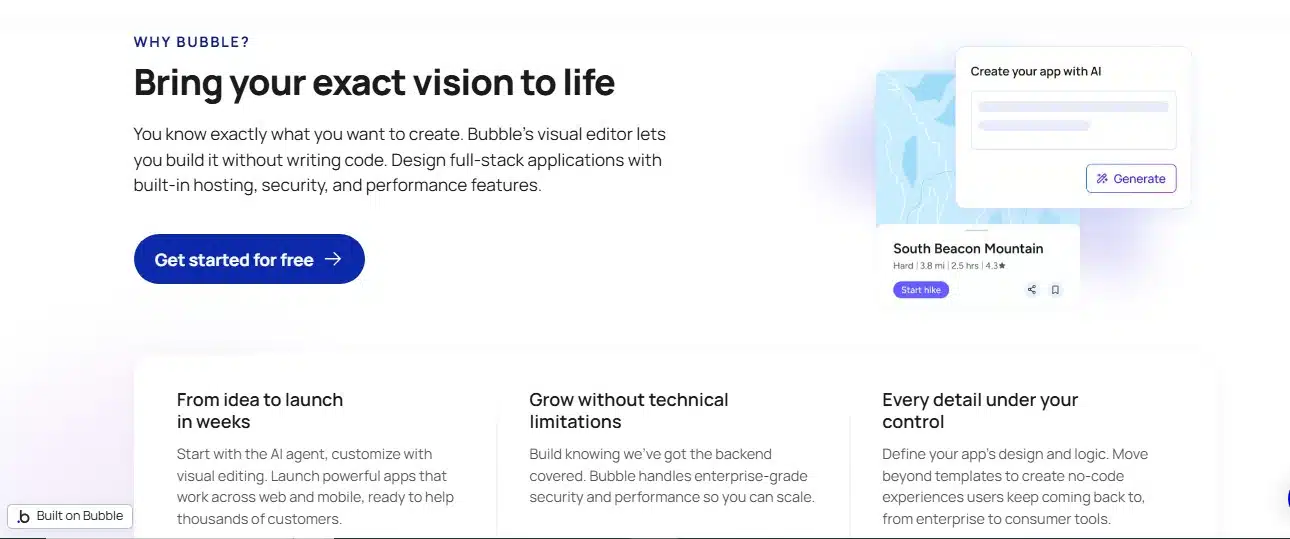Click the magic wand icon in Generate
1290x539 pixels.
click(1102, 179)
